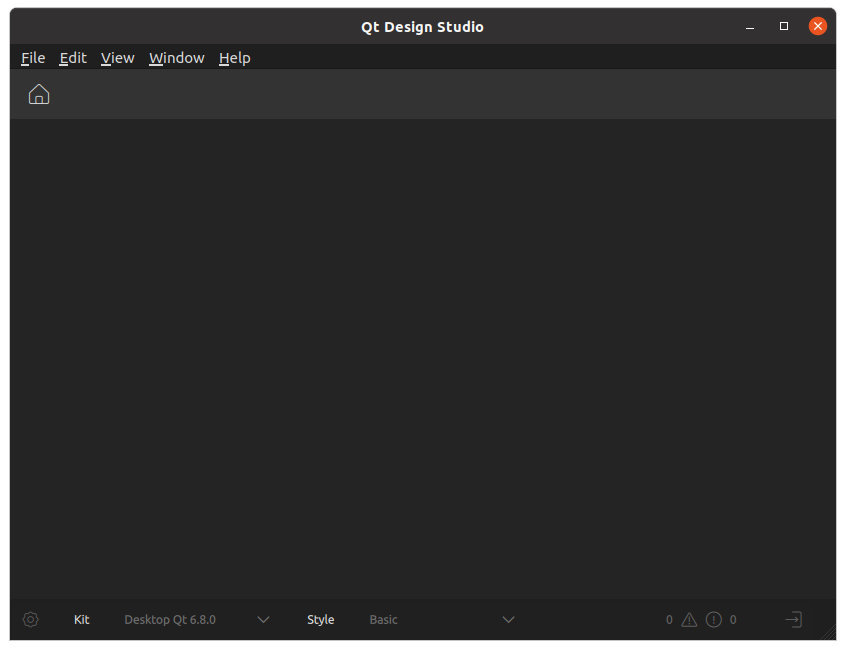Viewport: 846px width, 650px height.
Task: Click the Qt Design Studio title bar text
Action: 422,27
